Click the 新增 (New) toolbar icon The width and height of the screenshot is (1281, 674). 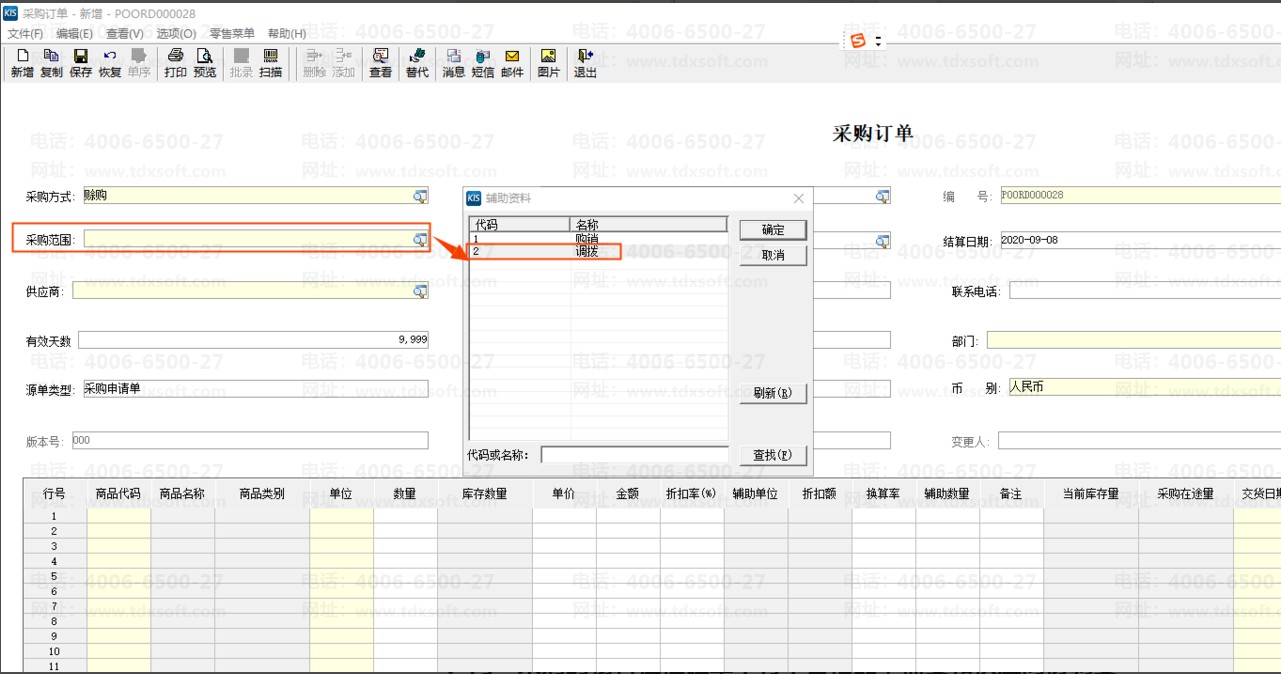tap(22, 63)
